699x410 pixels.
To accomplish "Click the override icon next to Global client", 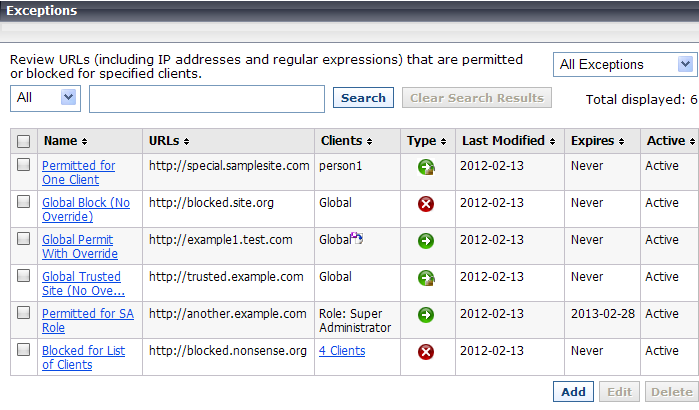I will [x=357, y=238].
